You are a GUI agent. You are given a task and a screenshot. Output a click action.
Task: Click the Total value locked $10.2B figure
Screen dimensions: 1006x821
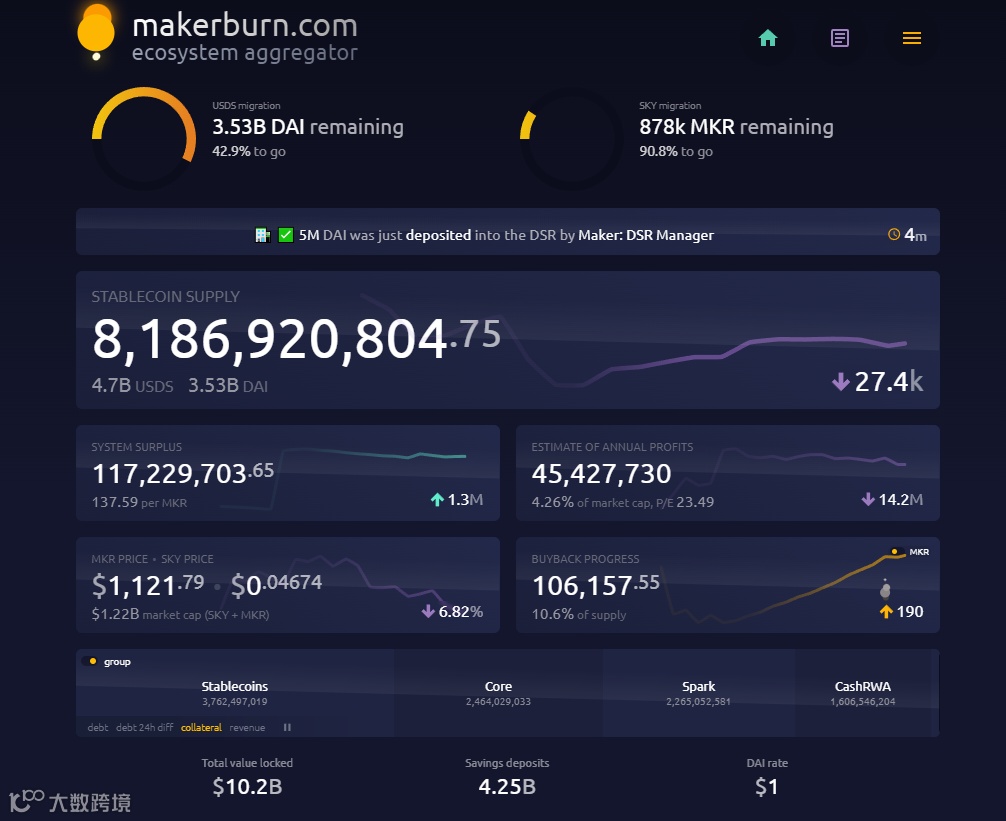(x=247, y=786)
